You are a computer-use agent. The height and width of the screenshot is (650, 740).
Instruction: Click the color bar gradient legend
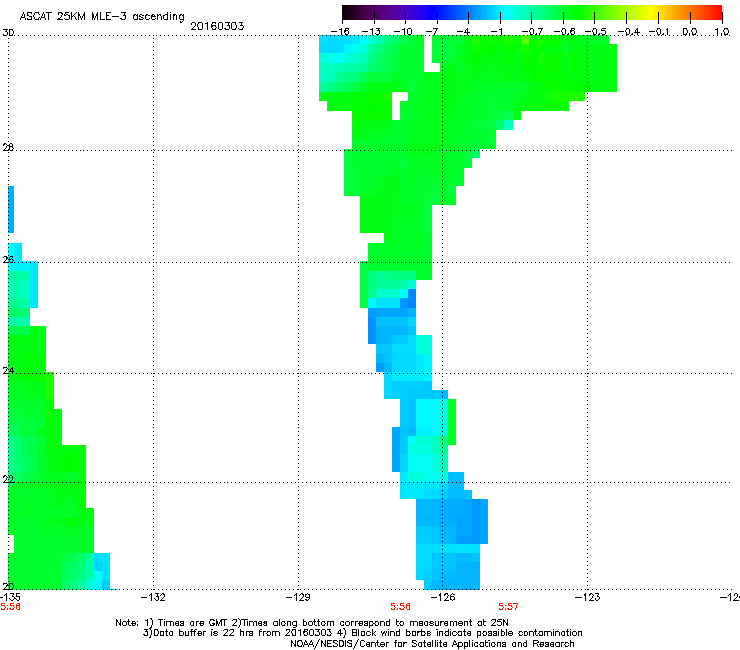[532, 12]
